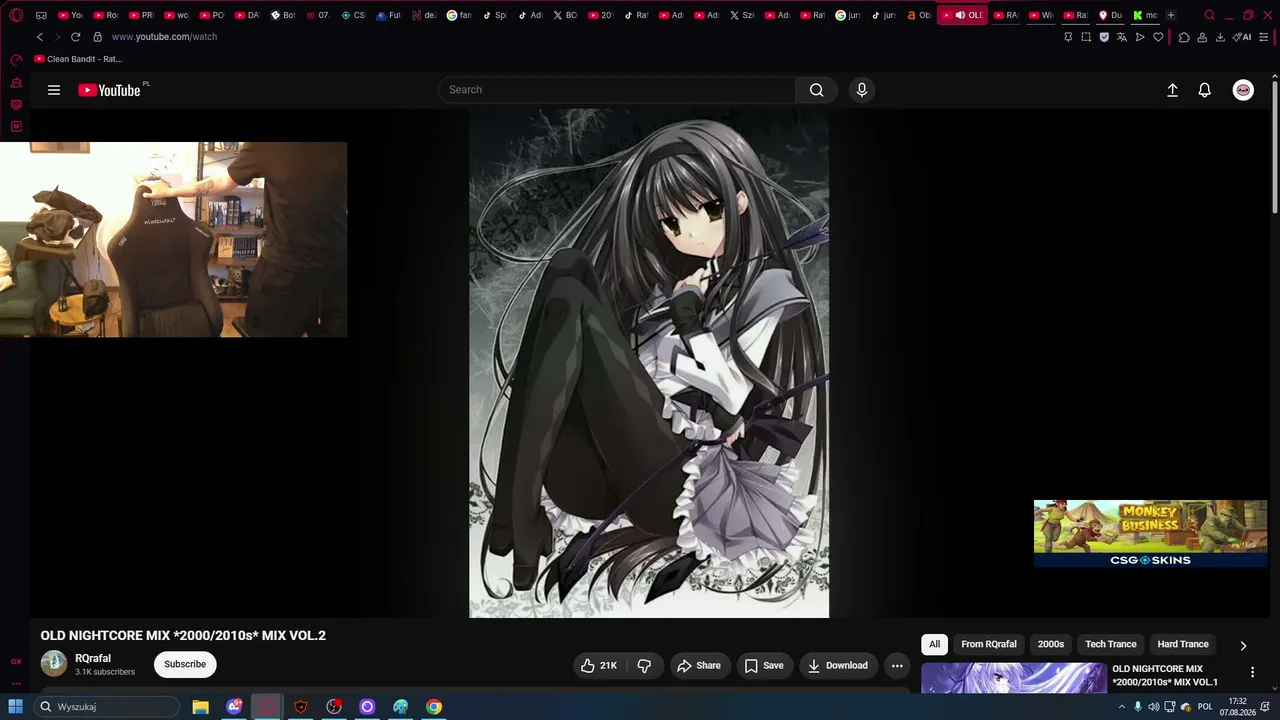The width and height of the screenshot is (1280, 720).
Task: Open the volume control in system tray
Action: tap(1154, 707)
